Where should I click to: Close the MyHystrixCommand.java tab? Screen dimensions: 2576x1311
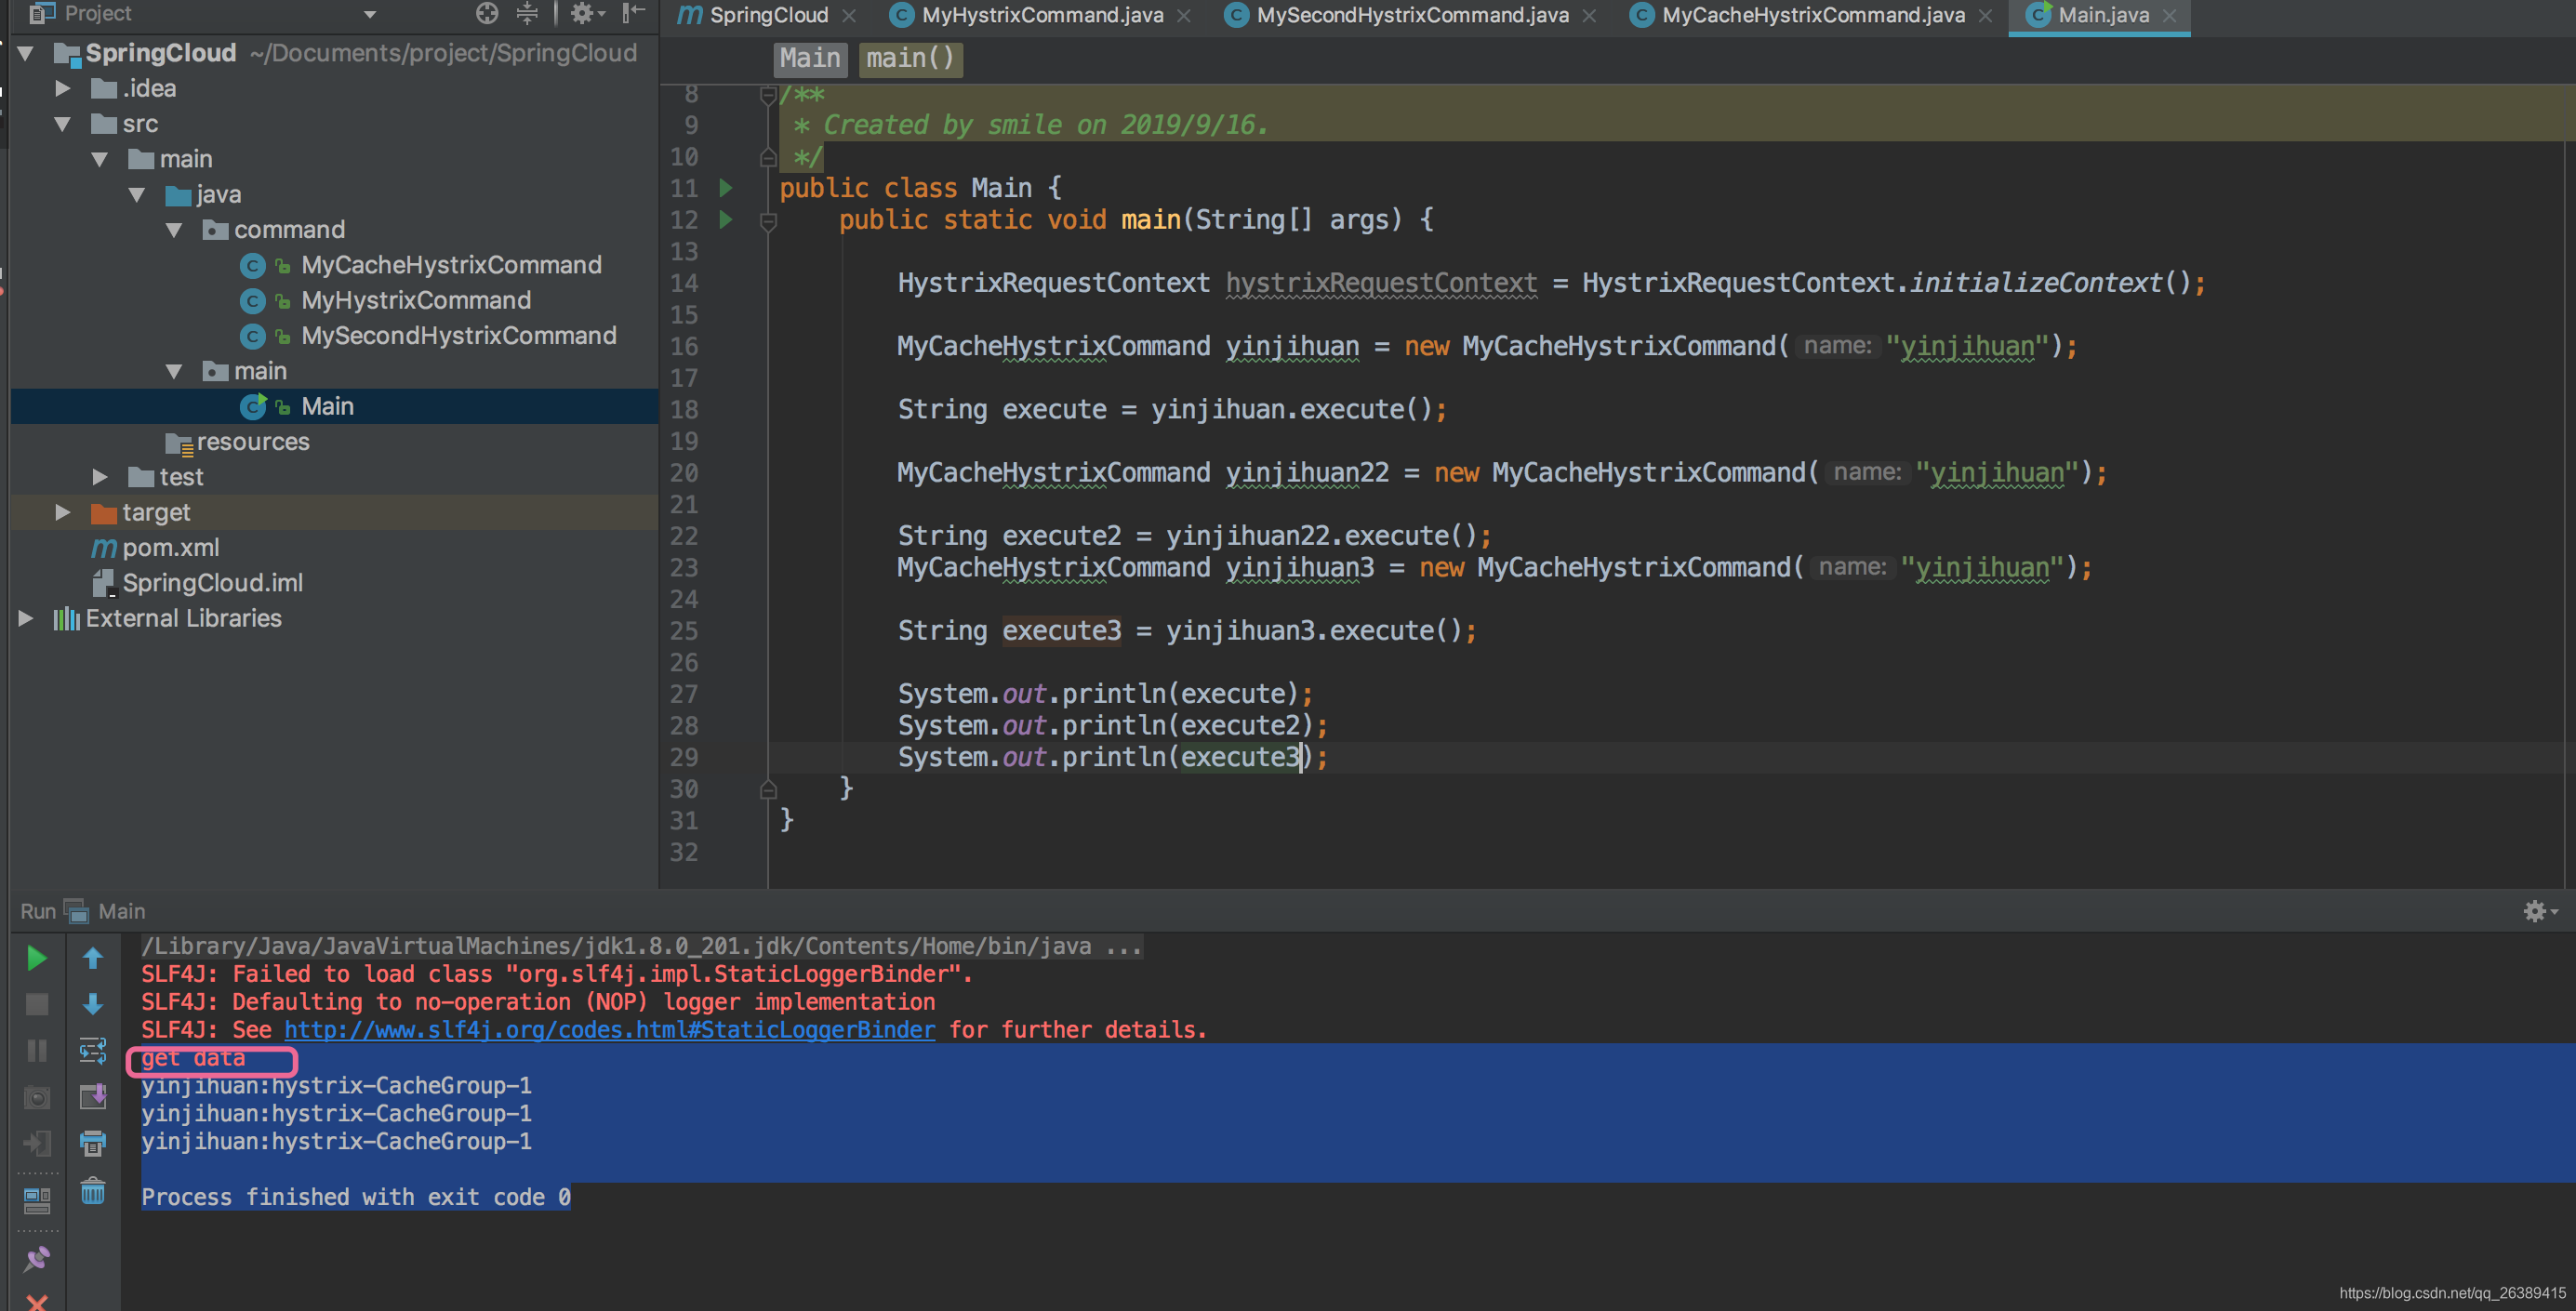1184,16
